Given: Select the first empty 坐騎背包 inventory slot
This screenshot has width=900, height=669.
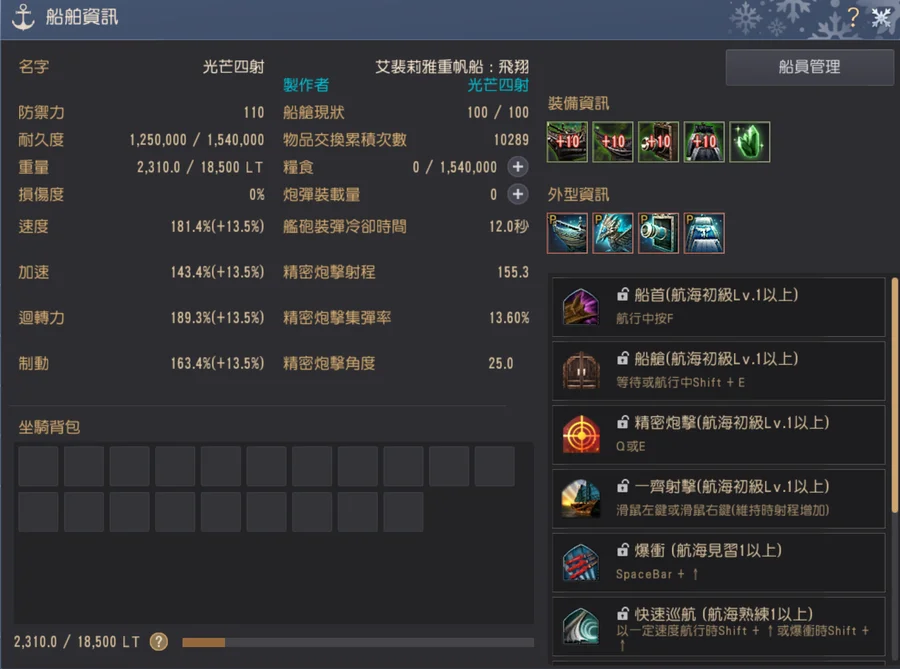Looking at the screenshot, I should point(38,466).
